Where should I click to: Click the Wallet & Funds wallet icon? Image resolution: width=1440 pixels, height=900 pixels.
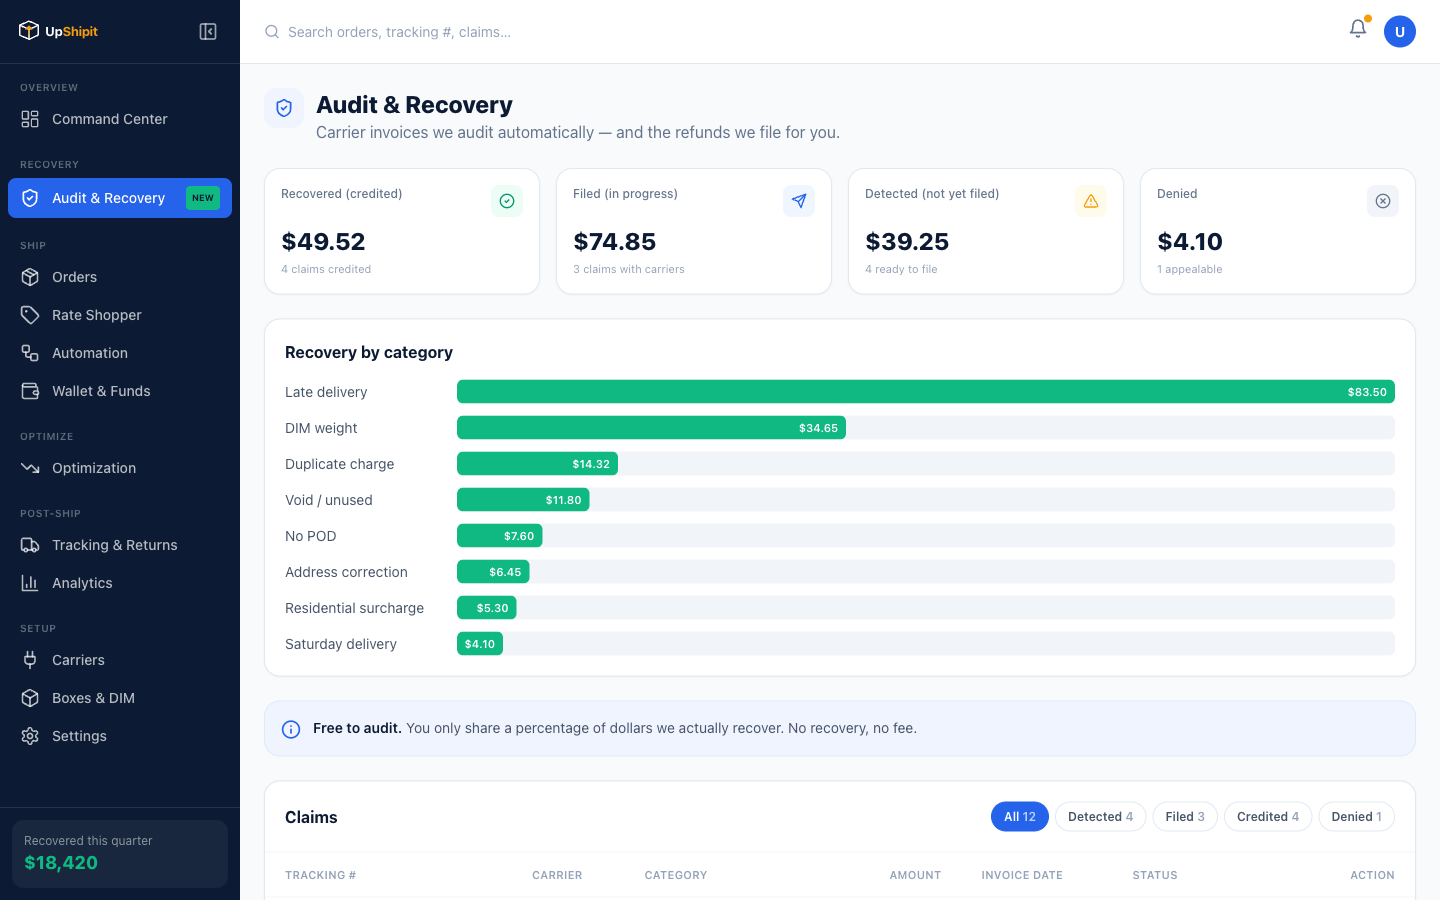pos(30,391)
